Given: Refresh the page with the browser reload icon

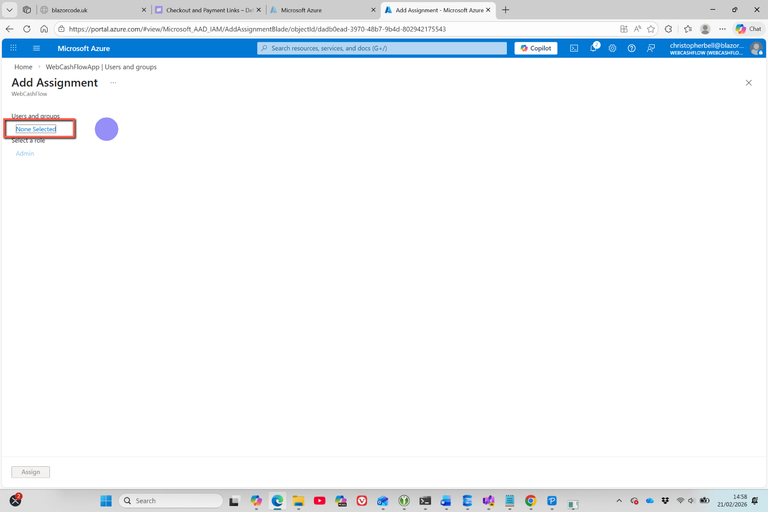Looking at the screenshot, I should (x=27, y=29).
